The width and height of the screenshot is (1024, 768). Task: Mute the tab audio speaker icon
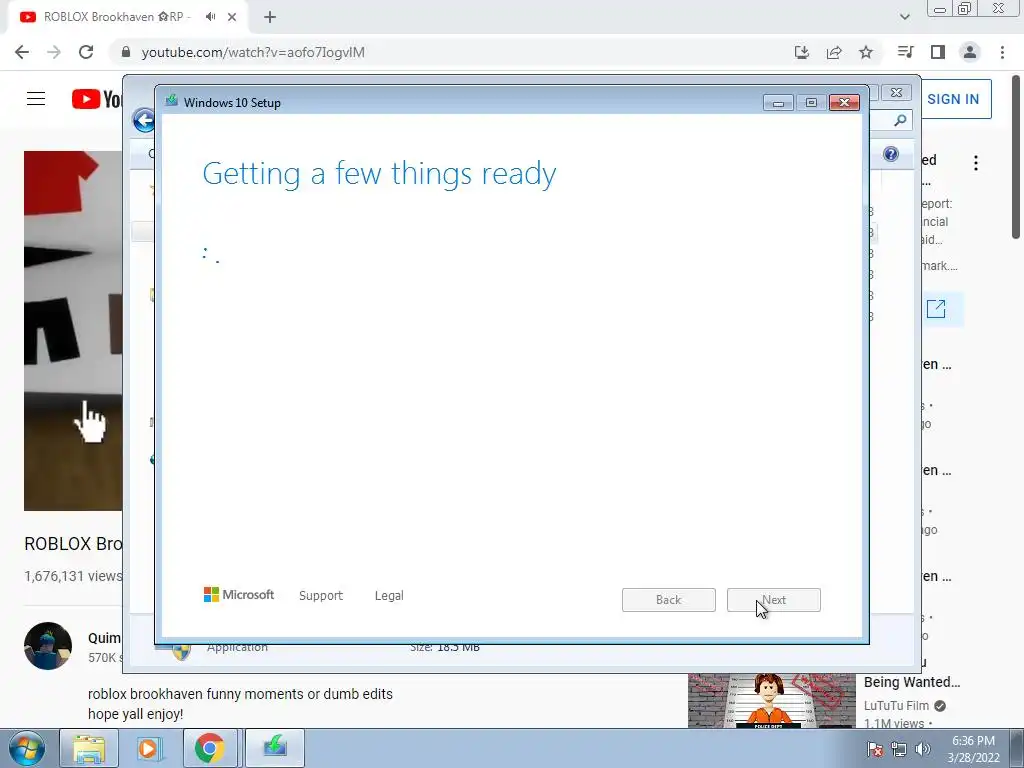[x=210, y=17]
